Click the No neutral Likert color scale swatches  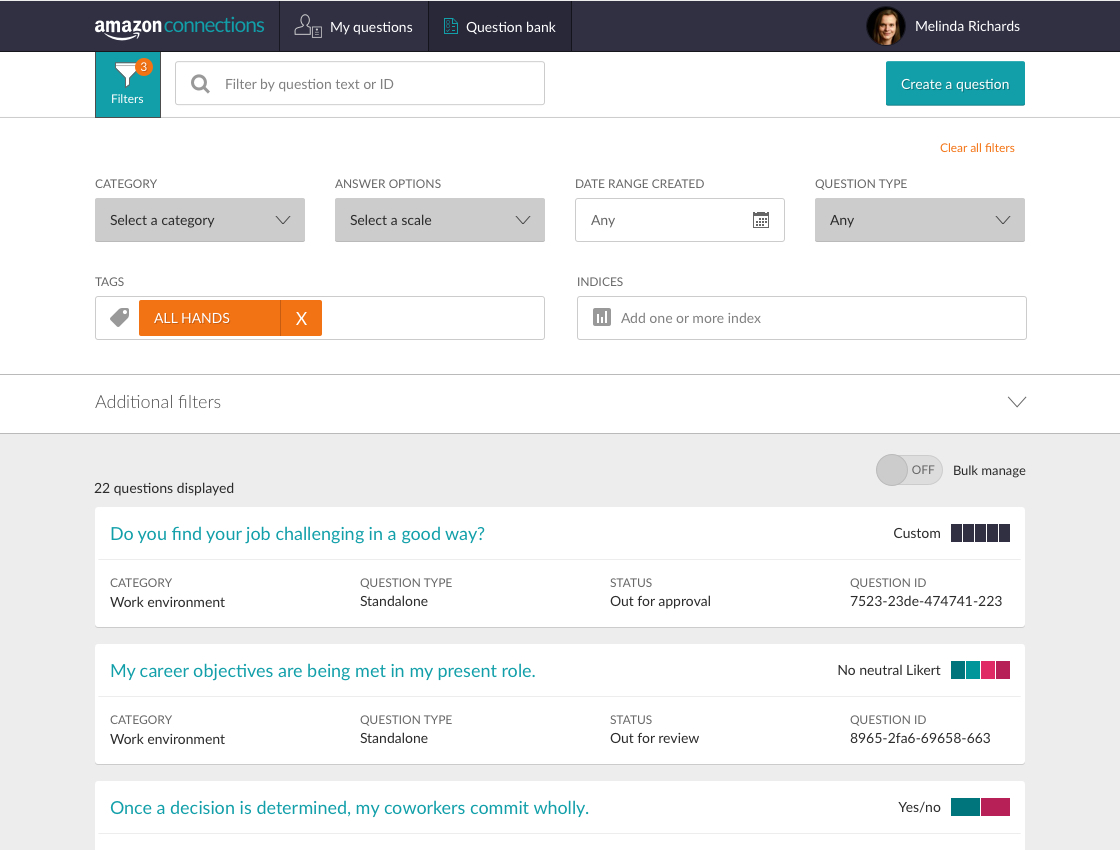[980, 670]
